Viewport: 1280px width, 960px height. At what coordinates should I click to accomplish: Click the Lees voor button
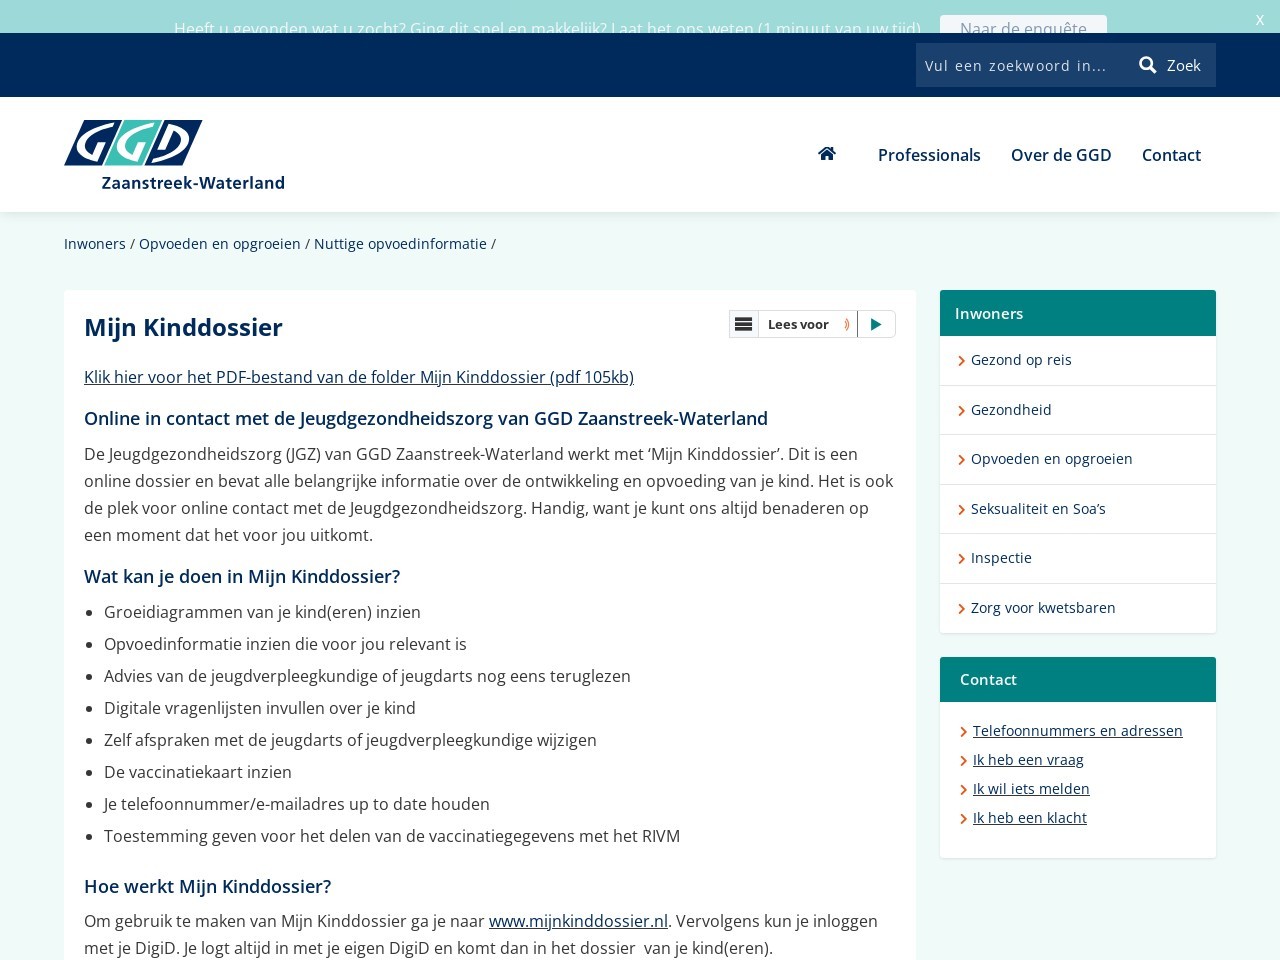808,324
